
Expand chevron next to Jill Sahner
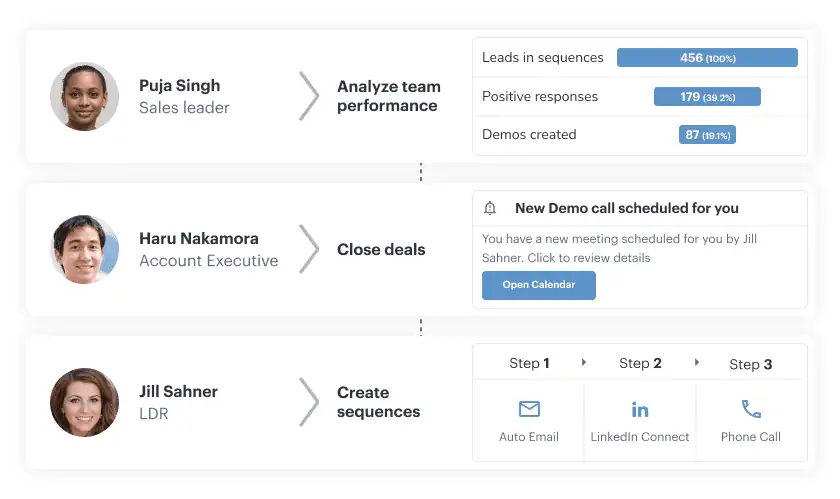(x=309, y=402)
